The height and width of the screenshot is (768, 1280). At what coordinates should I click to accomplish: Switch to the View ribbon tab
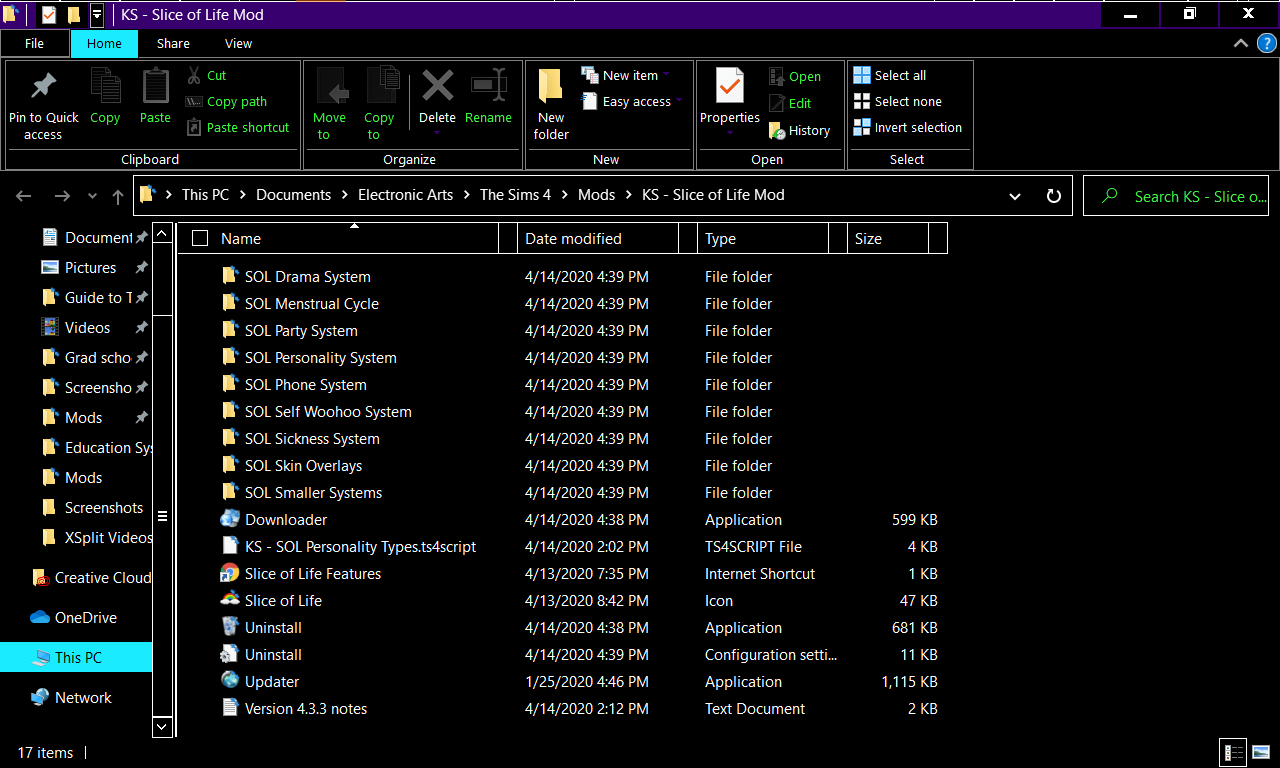pyautogui.click(x=238, y=43)
